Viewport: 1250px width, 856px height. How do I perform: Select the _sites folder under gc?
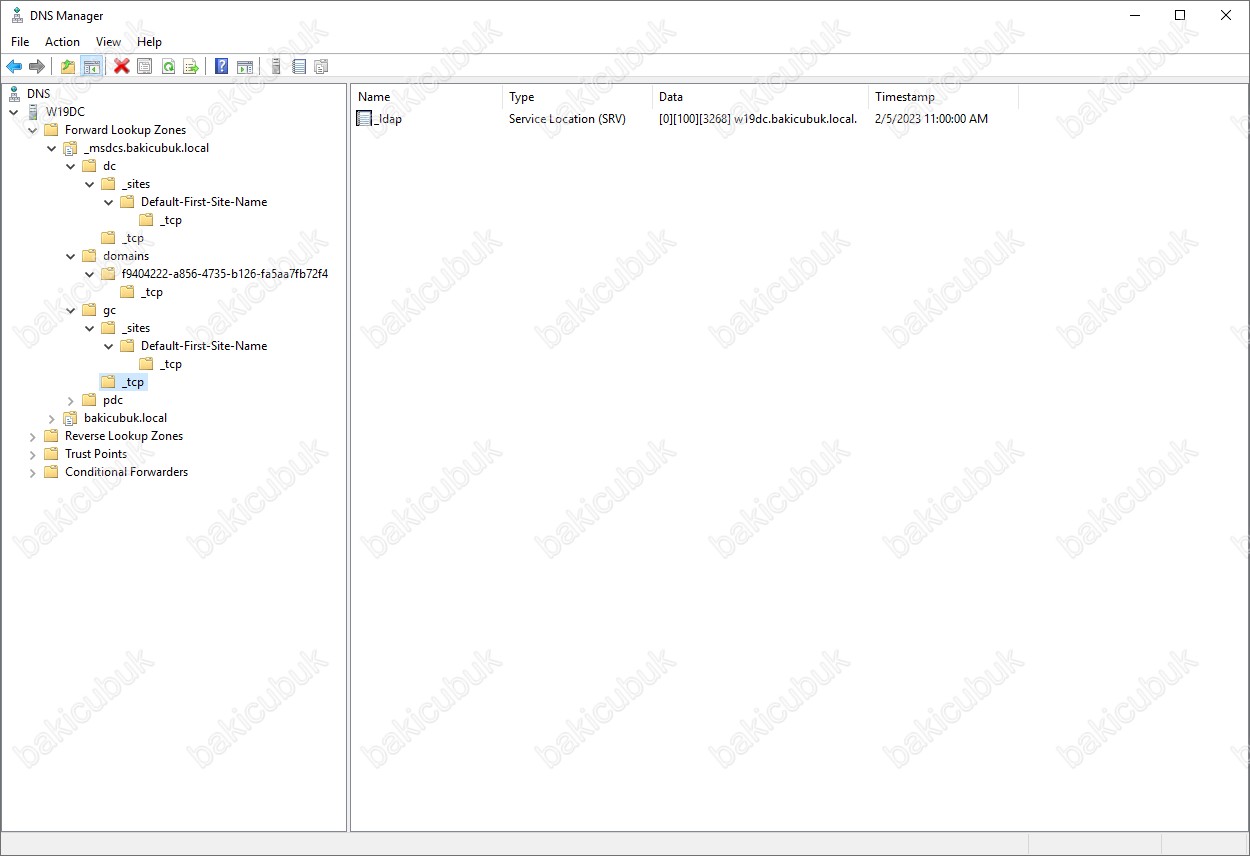(136, 328)
